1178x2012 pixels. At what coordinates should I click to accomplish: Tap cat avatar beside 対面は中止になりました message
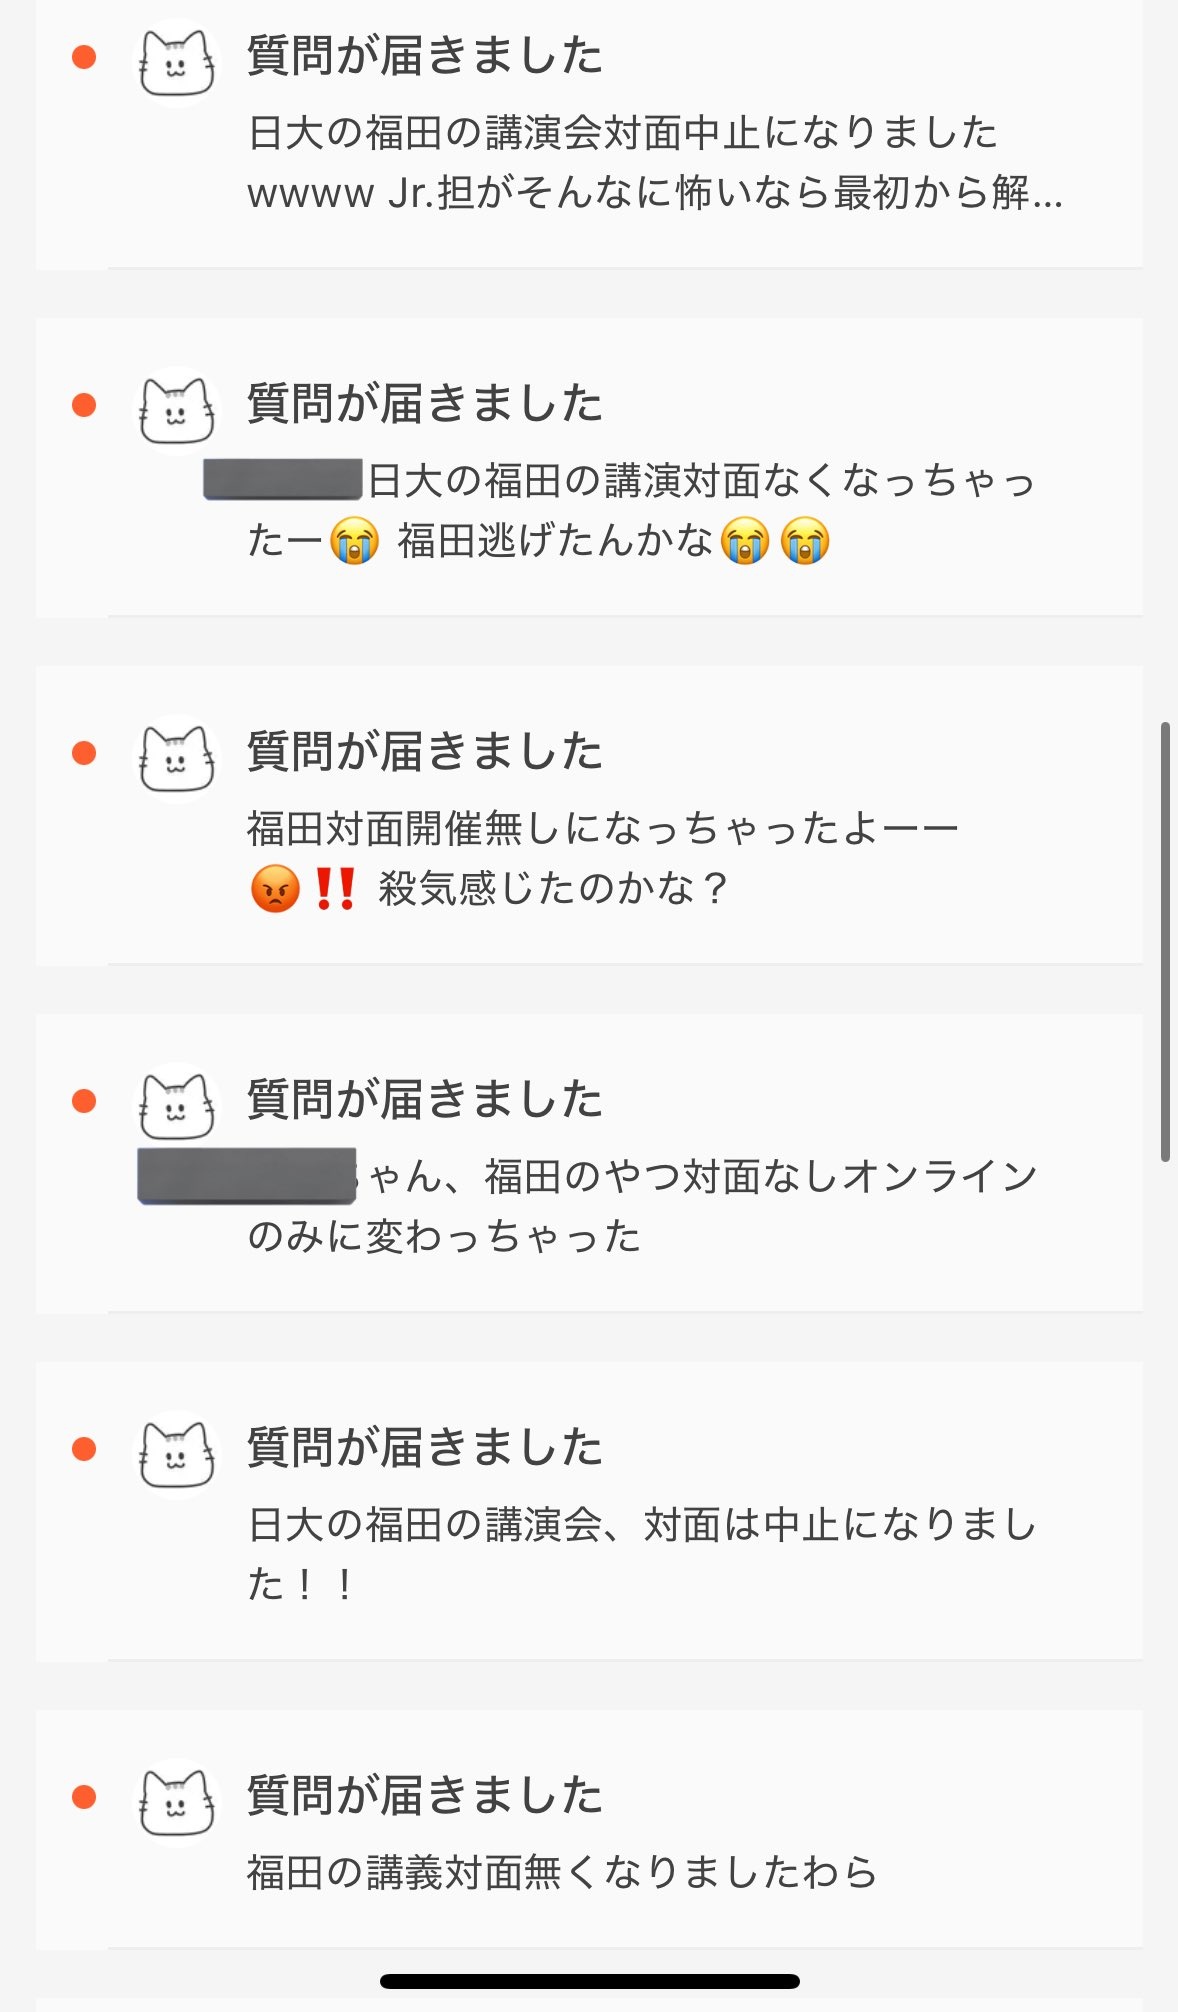point(177,1454)
